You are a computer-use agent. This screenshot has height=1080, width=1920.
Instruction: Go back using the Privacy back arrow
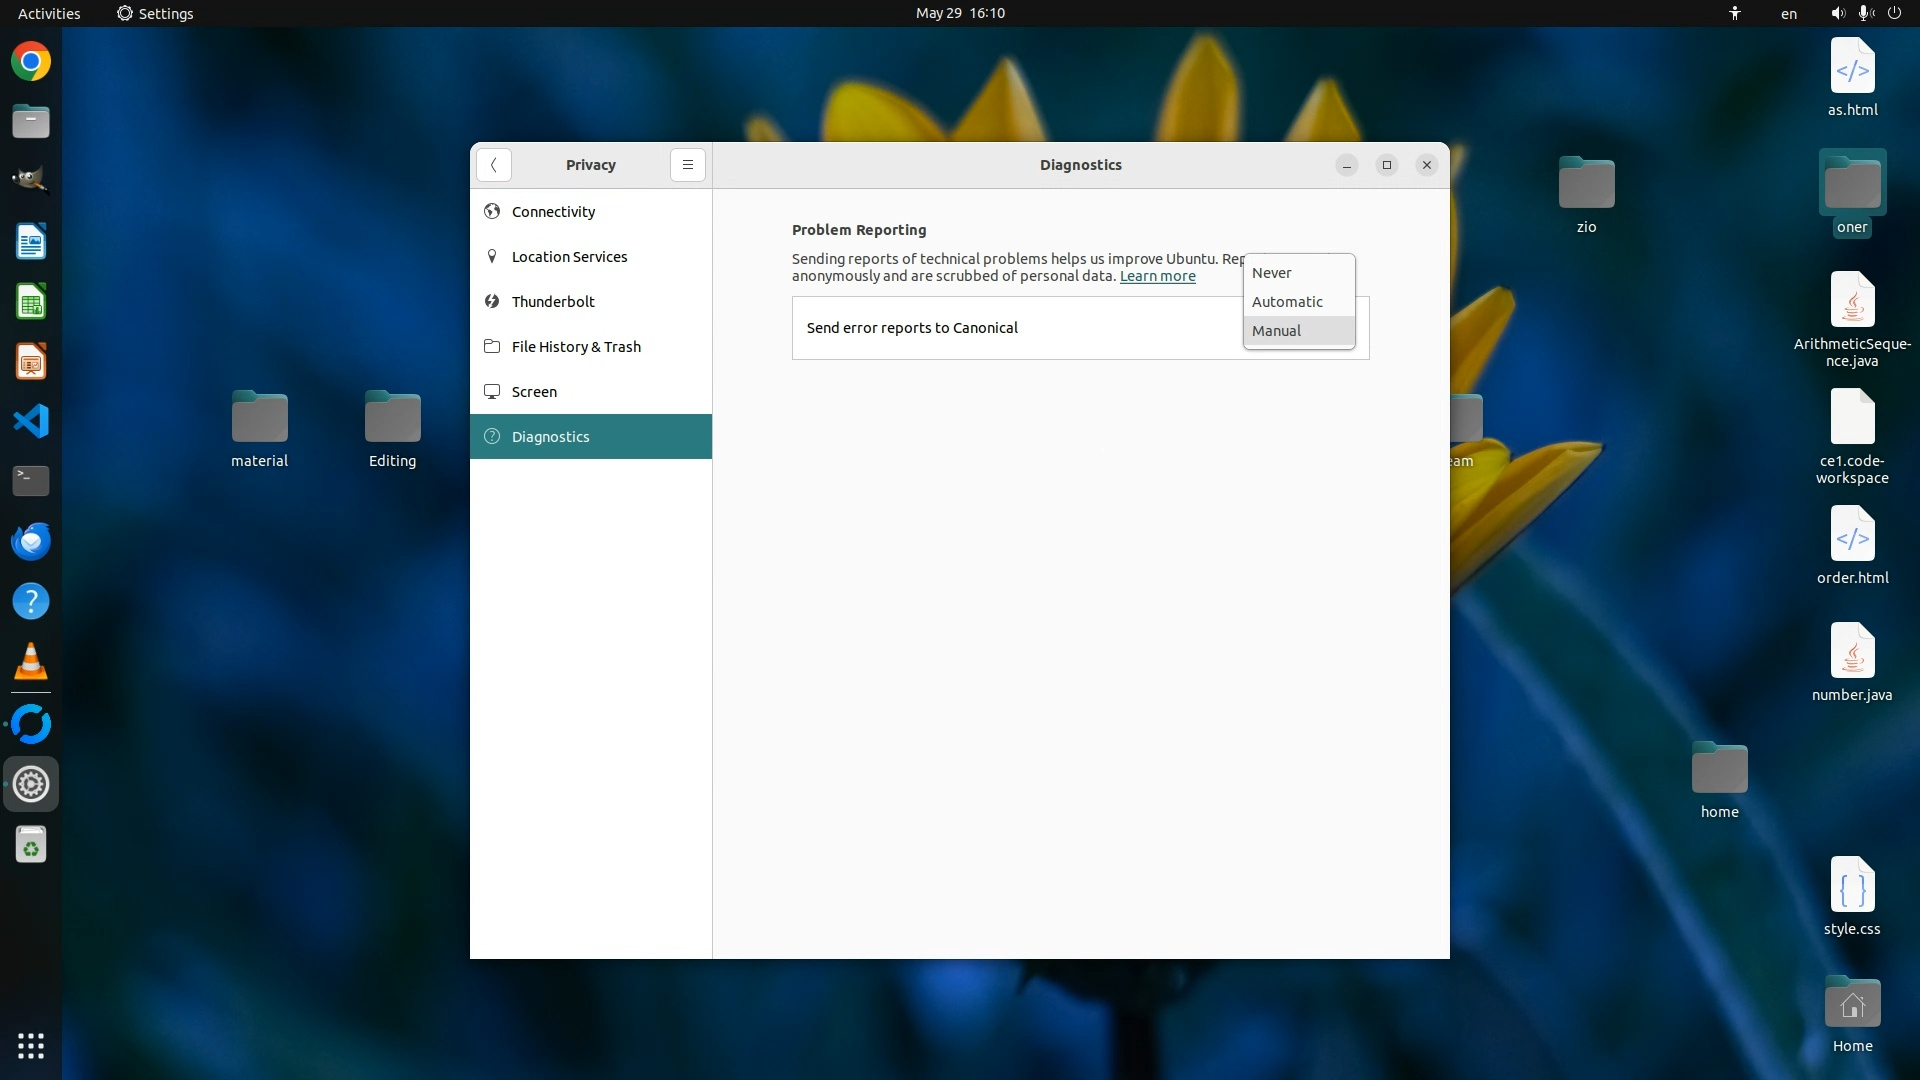[494, 165]
